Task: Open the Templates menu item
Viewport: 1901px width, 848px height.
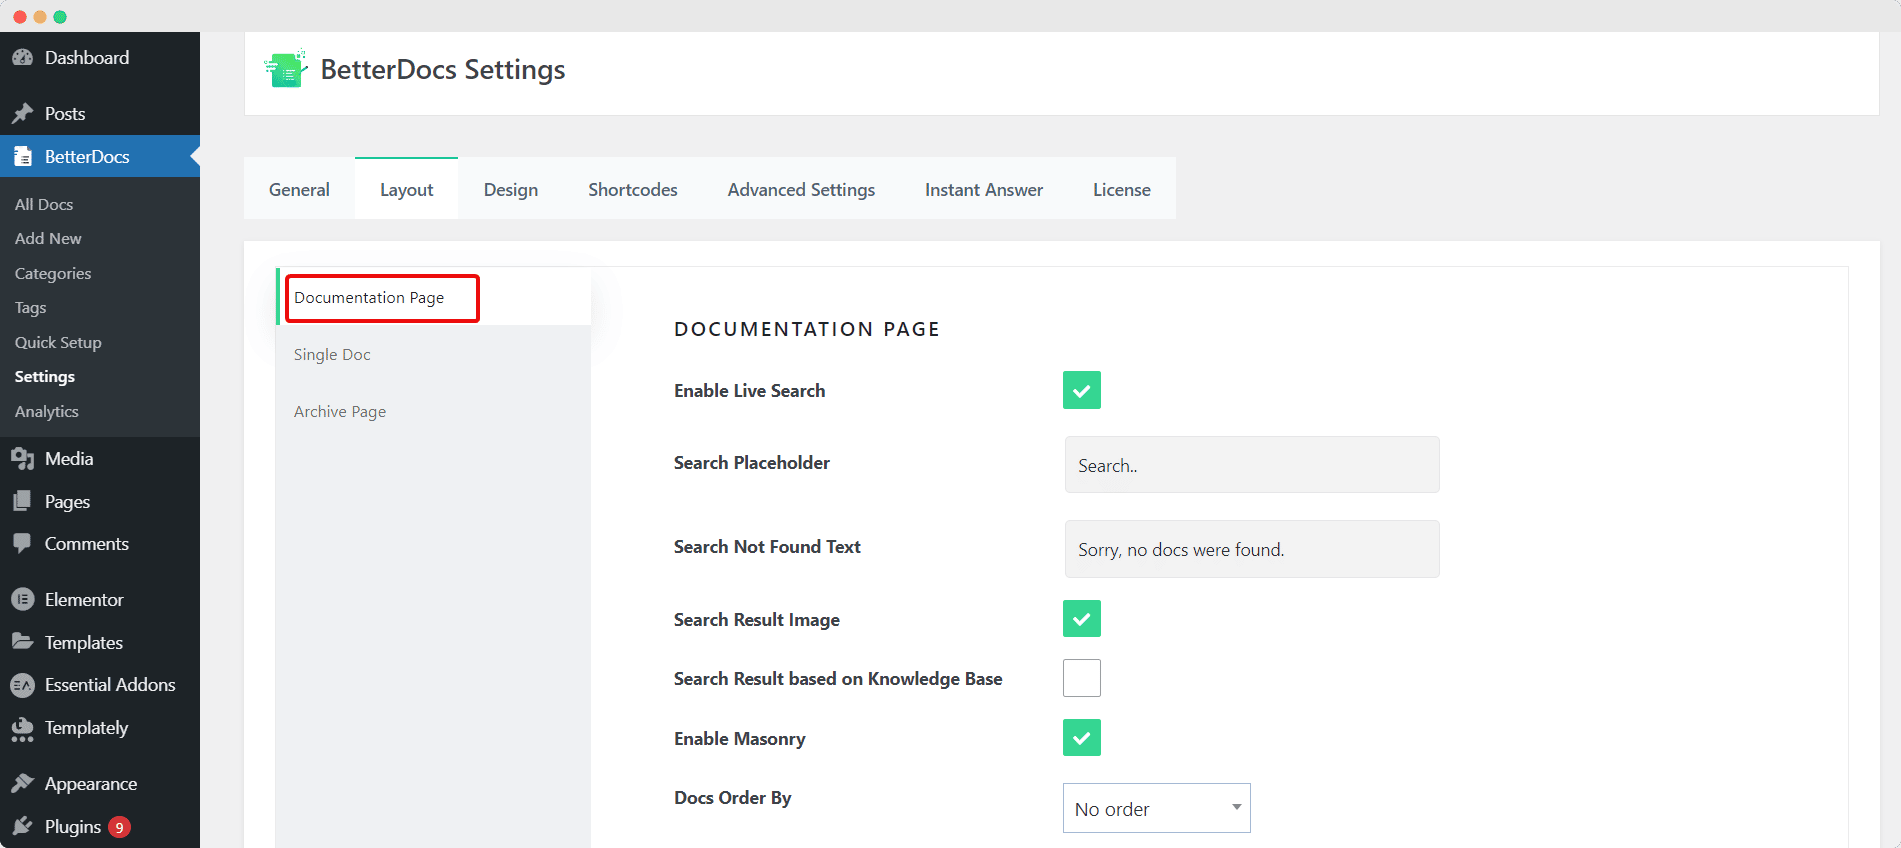Action: tap(100, 642)
